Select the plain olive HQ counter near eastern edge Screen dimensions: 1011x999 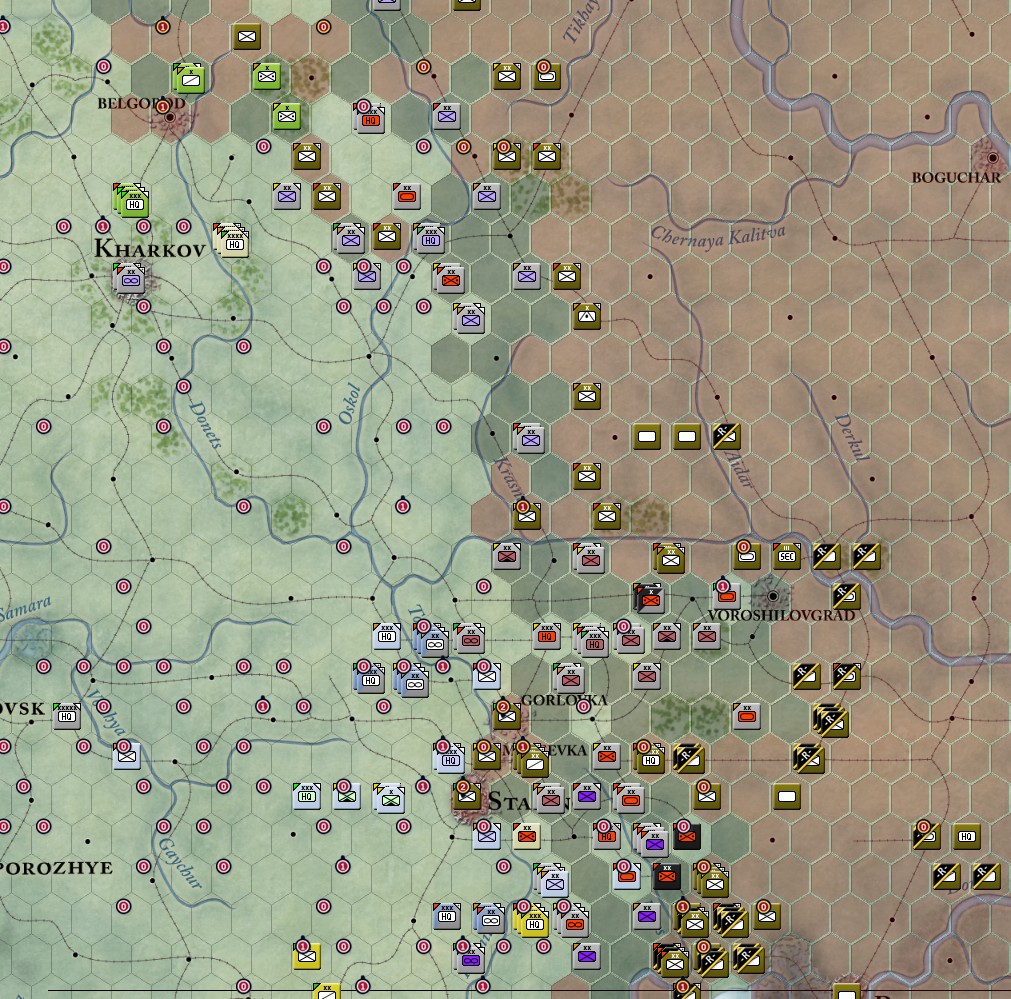967,835
